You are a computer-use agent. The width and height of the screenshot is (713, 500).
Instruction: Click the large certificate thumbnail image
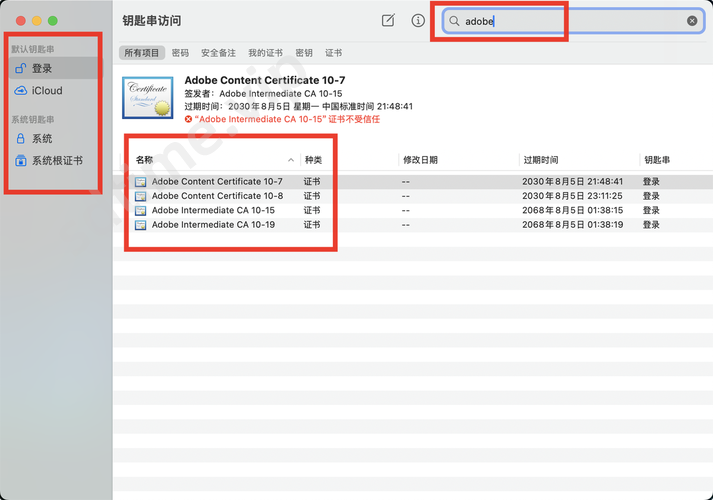point(148,98)
